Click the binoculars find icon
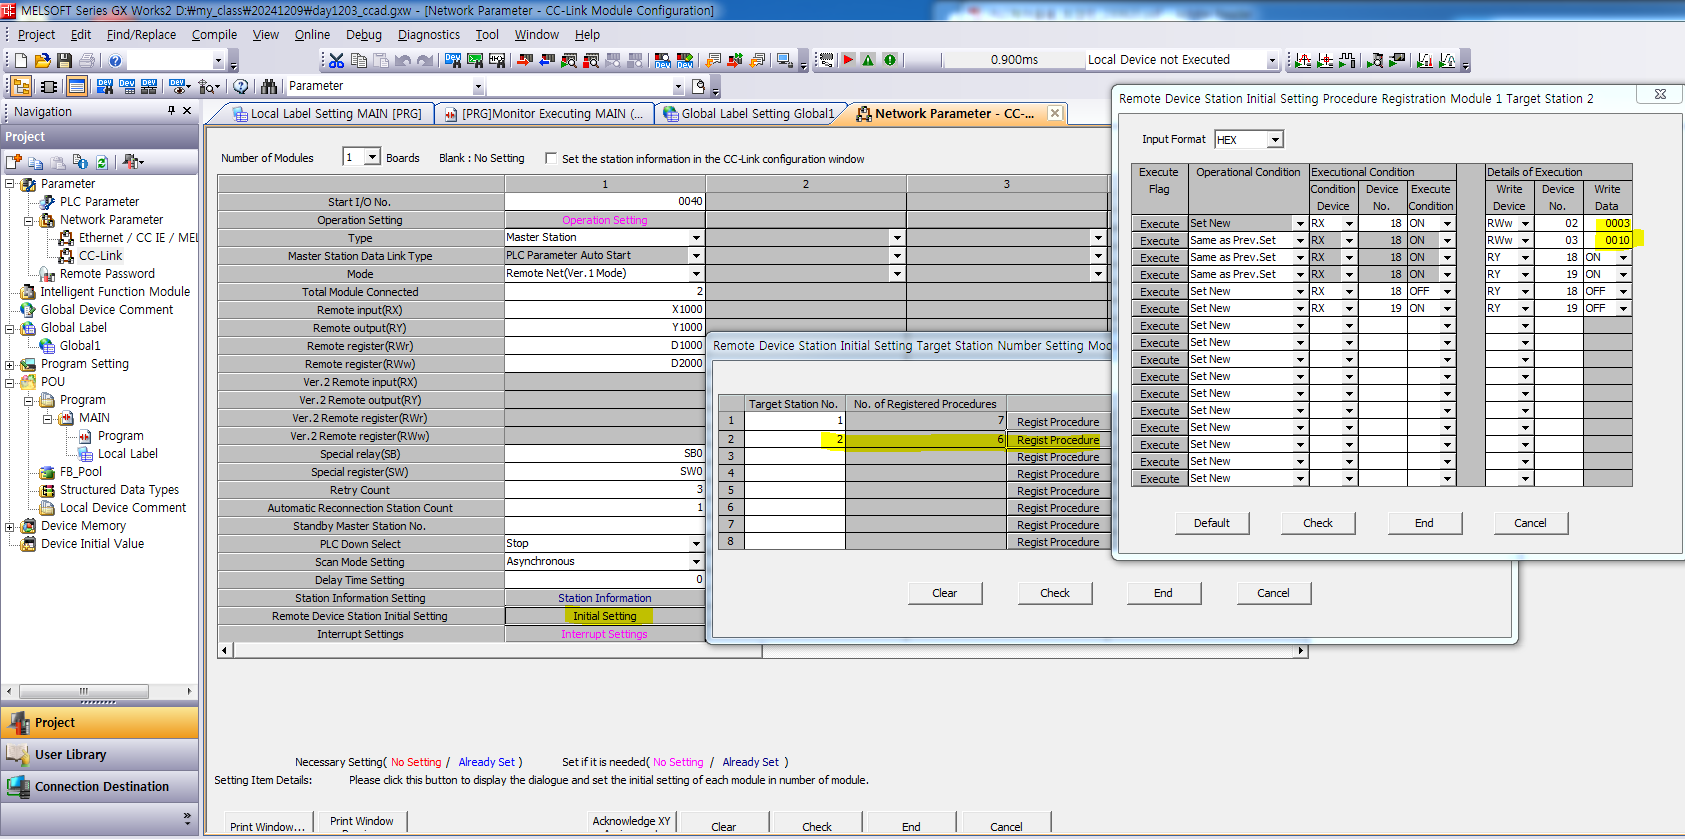This screenshot has width=1685, height=839. coord(269,86)
